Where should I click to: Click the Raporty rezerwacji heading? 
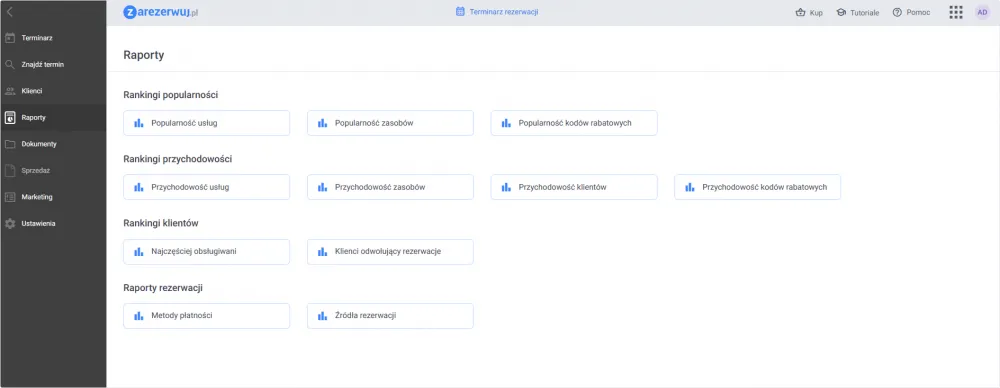163,288
